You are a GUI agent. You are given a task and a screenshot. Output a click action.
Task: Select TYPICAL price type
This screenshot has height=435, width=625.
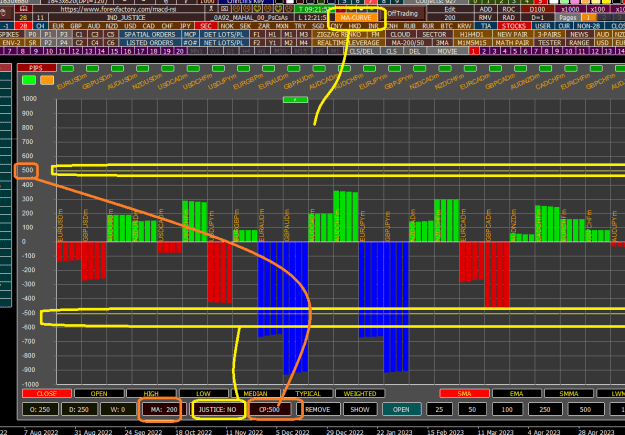tap(308, 394)
